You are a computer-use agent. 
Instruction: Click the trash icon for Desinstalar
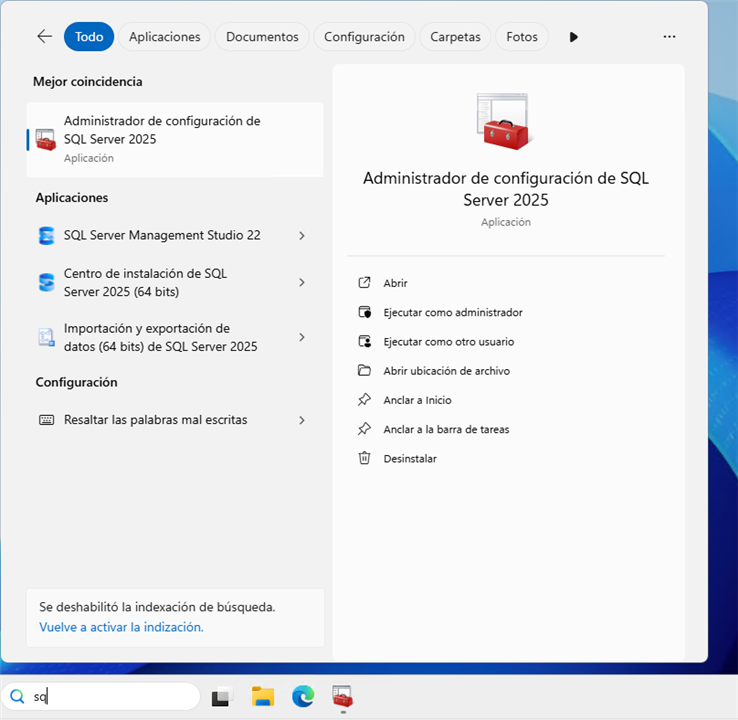(x=364, y=458)
